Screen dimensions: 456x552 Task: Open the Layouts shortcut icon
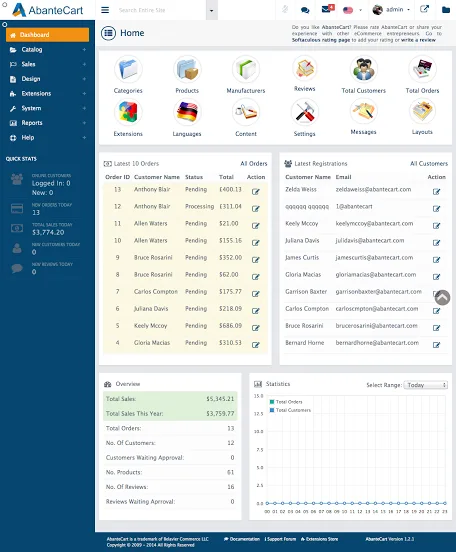pyautogui.click(x=422, y=111)
